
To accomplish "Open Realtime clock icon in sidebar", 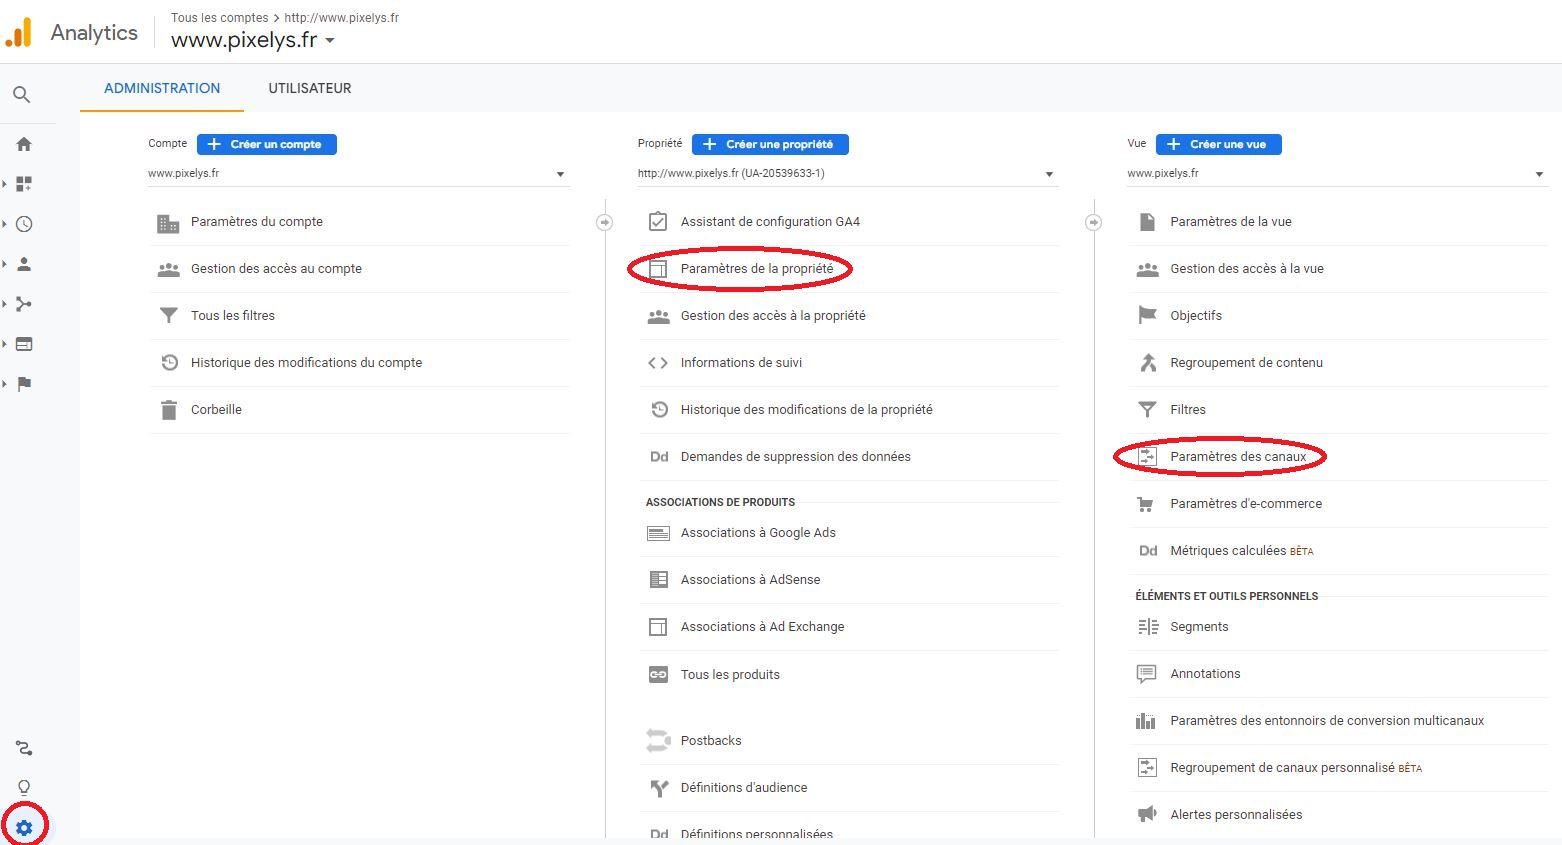I will click(x=24, y=224).
